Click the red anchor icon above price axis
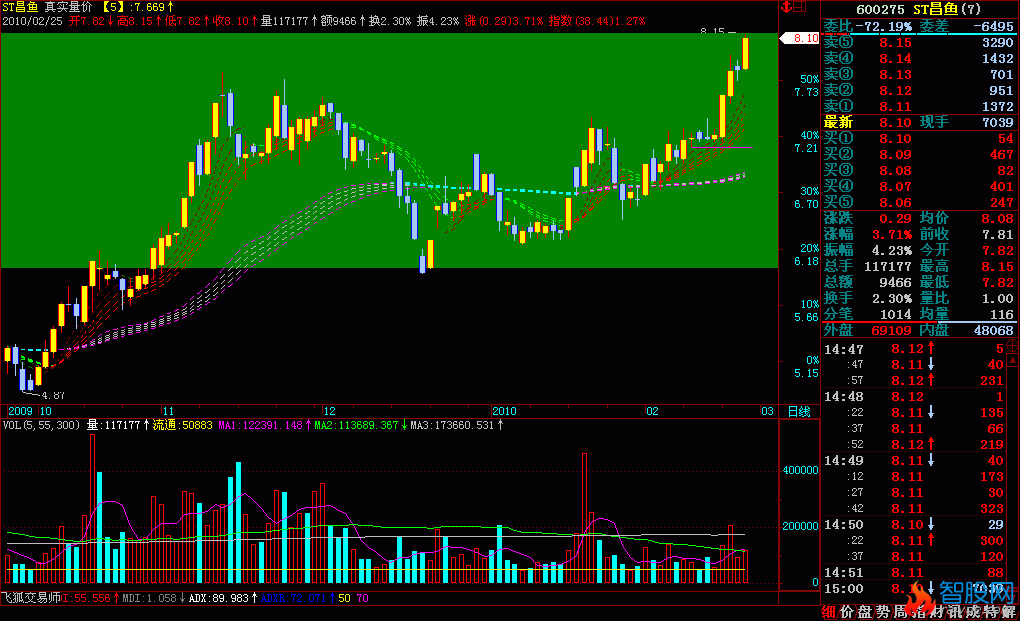This screenshot has height=621, width=1020. pos(786,7)
